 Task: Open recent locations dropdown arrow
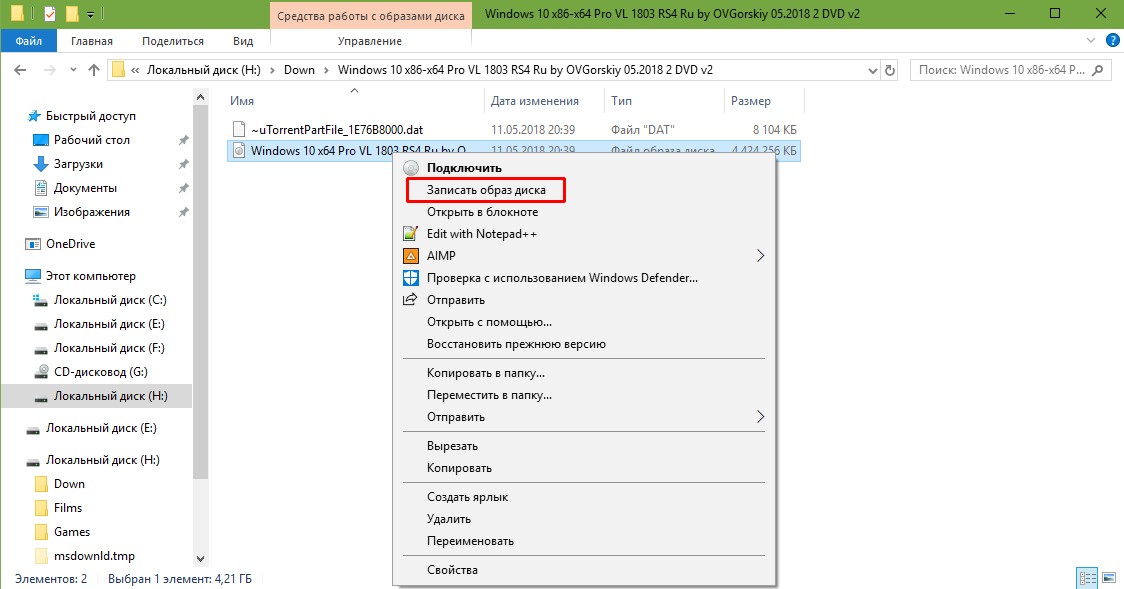[73, 70]
